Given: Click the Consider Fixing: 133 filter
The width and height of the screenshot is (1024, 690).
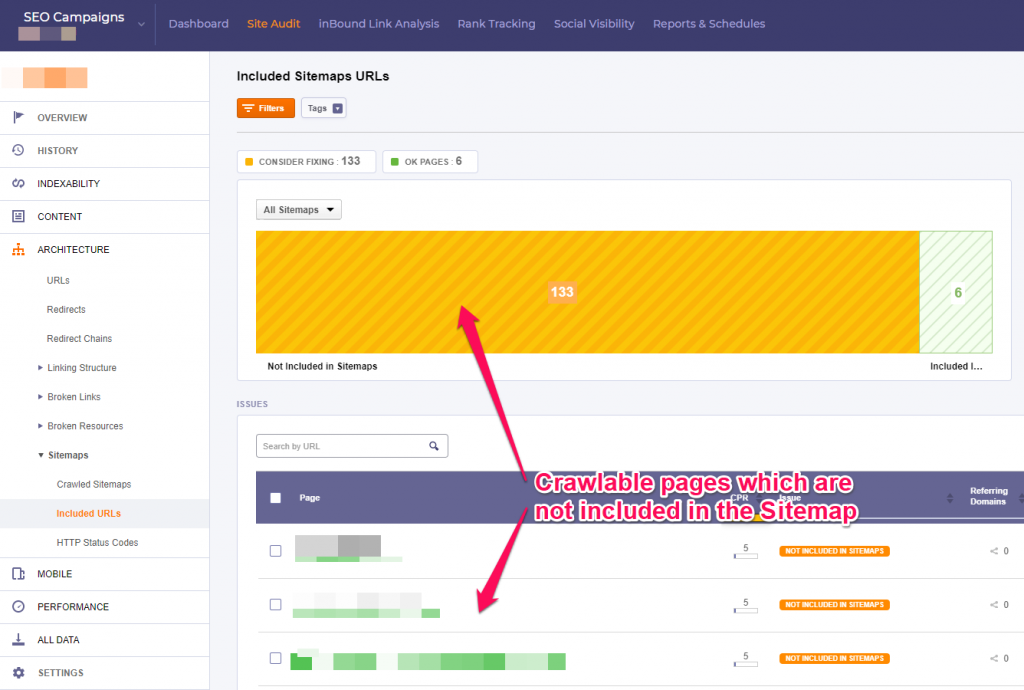Looking at the screenshot, I should click(x=306, y=161).
